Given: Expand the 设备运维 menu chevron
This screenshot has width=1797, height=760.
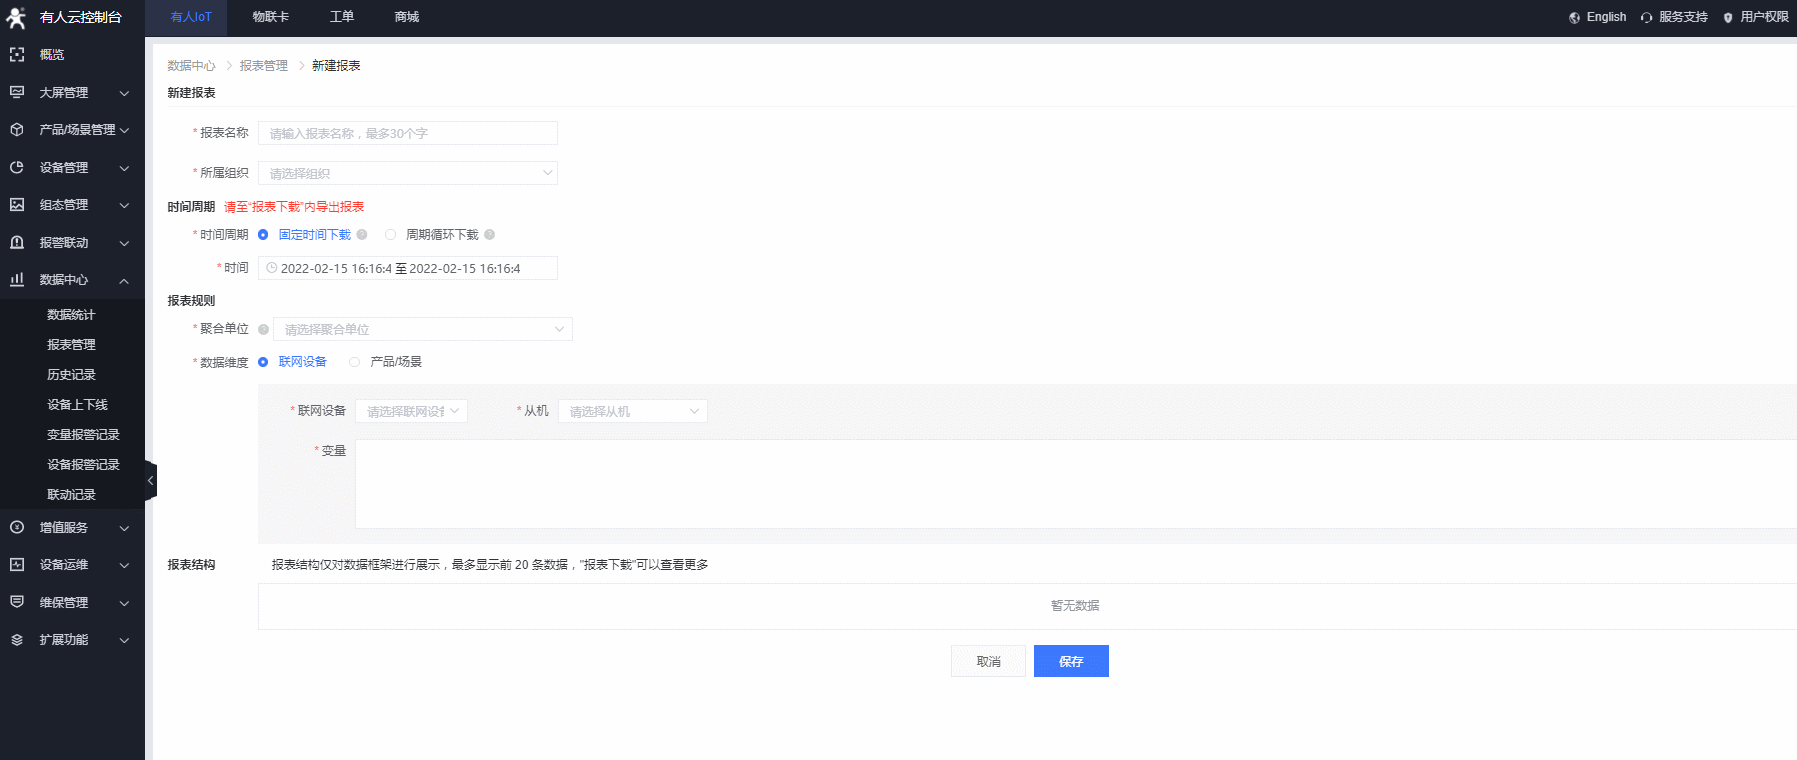Looking at the screenshot, I should [x=124, y=565].
